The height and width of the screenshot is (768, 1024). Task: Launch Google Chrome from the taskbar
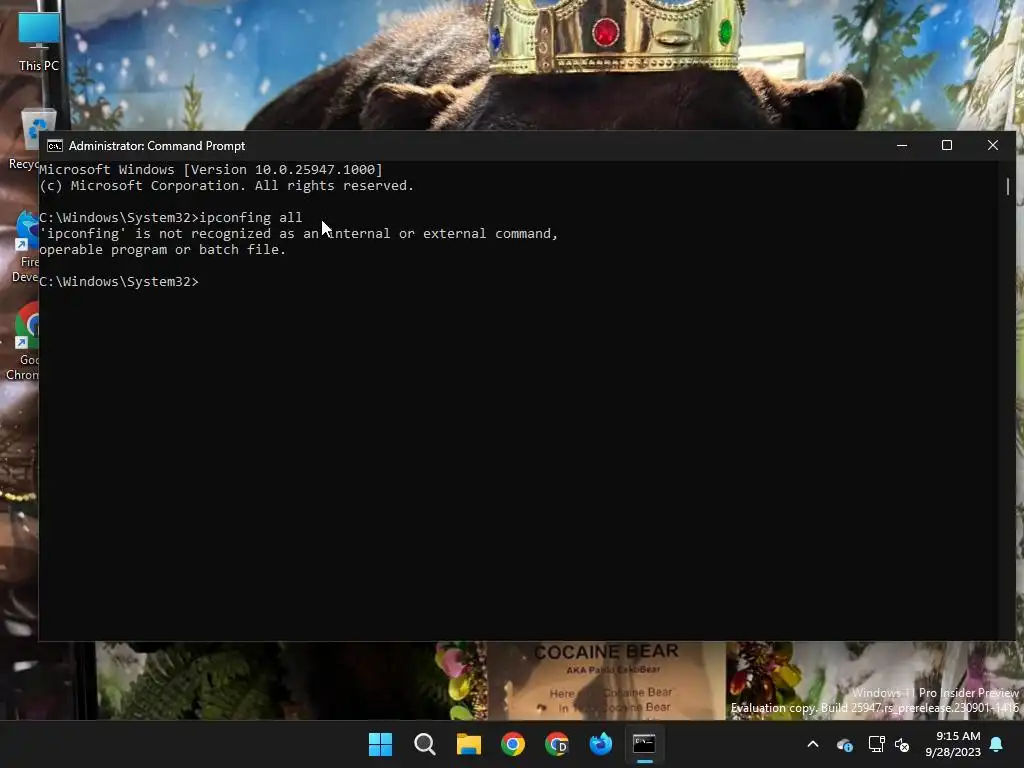click(513, 744)
